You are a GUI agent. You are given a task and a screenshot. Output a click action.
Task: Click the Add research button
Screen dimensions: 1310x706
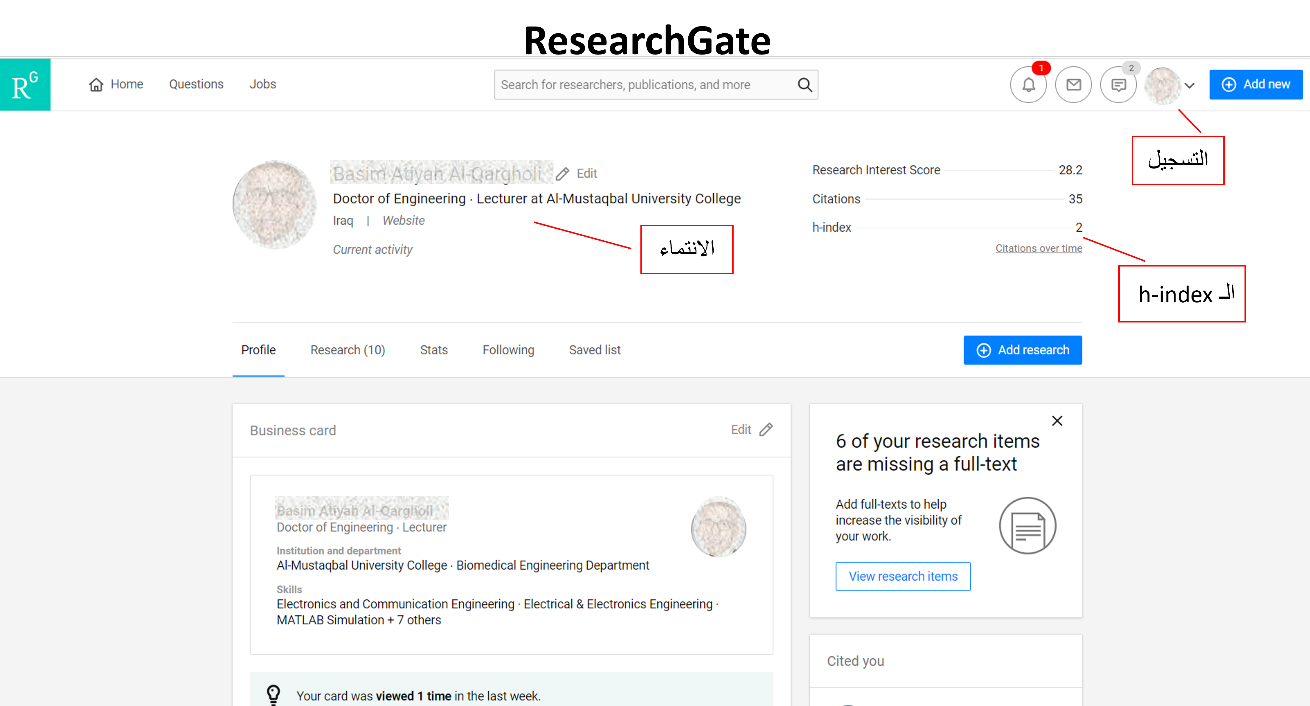point(1022,350)
